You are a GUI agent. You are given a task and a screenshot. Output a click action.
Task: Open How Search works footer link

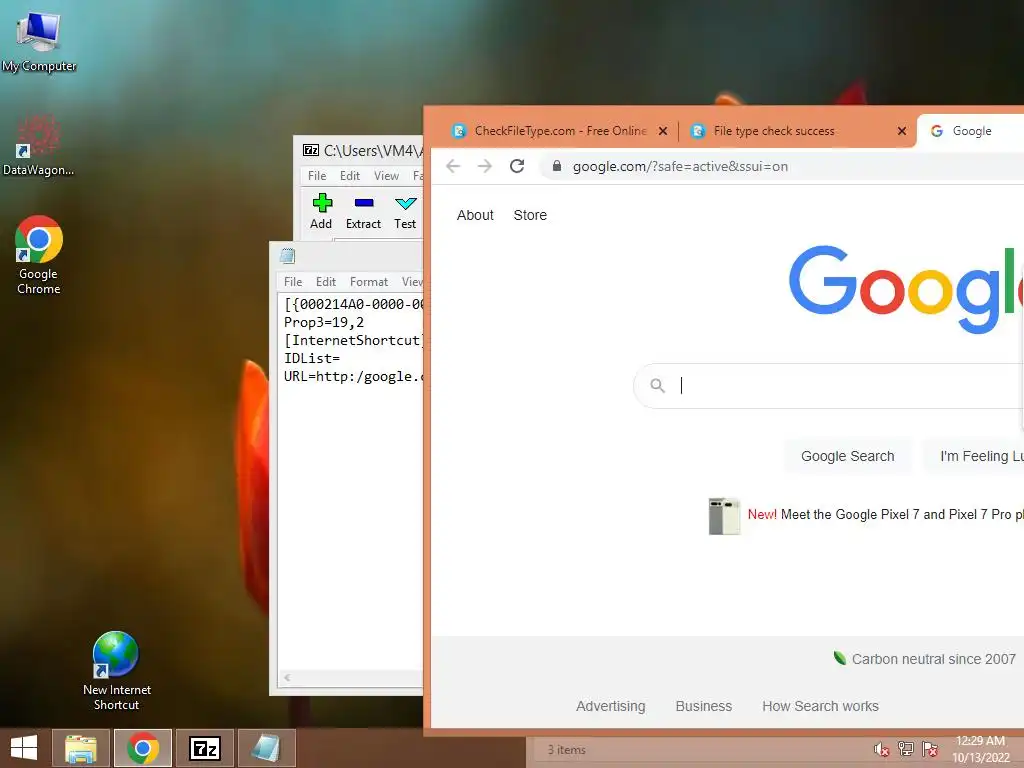[820, 706]
